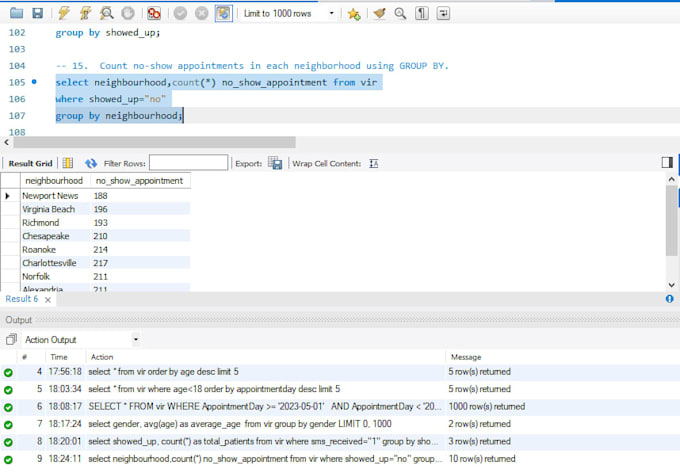The image size is (680, 473).
Task: Toggle the result side panel visibility
Action: (667, 163)
